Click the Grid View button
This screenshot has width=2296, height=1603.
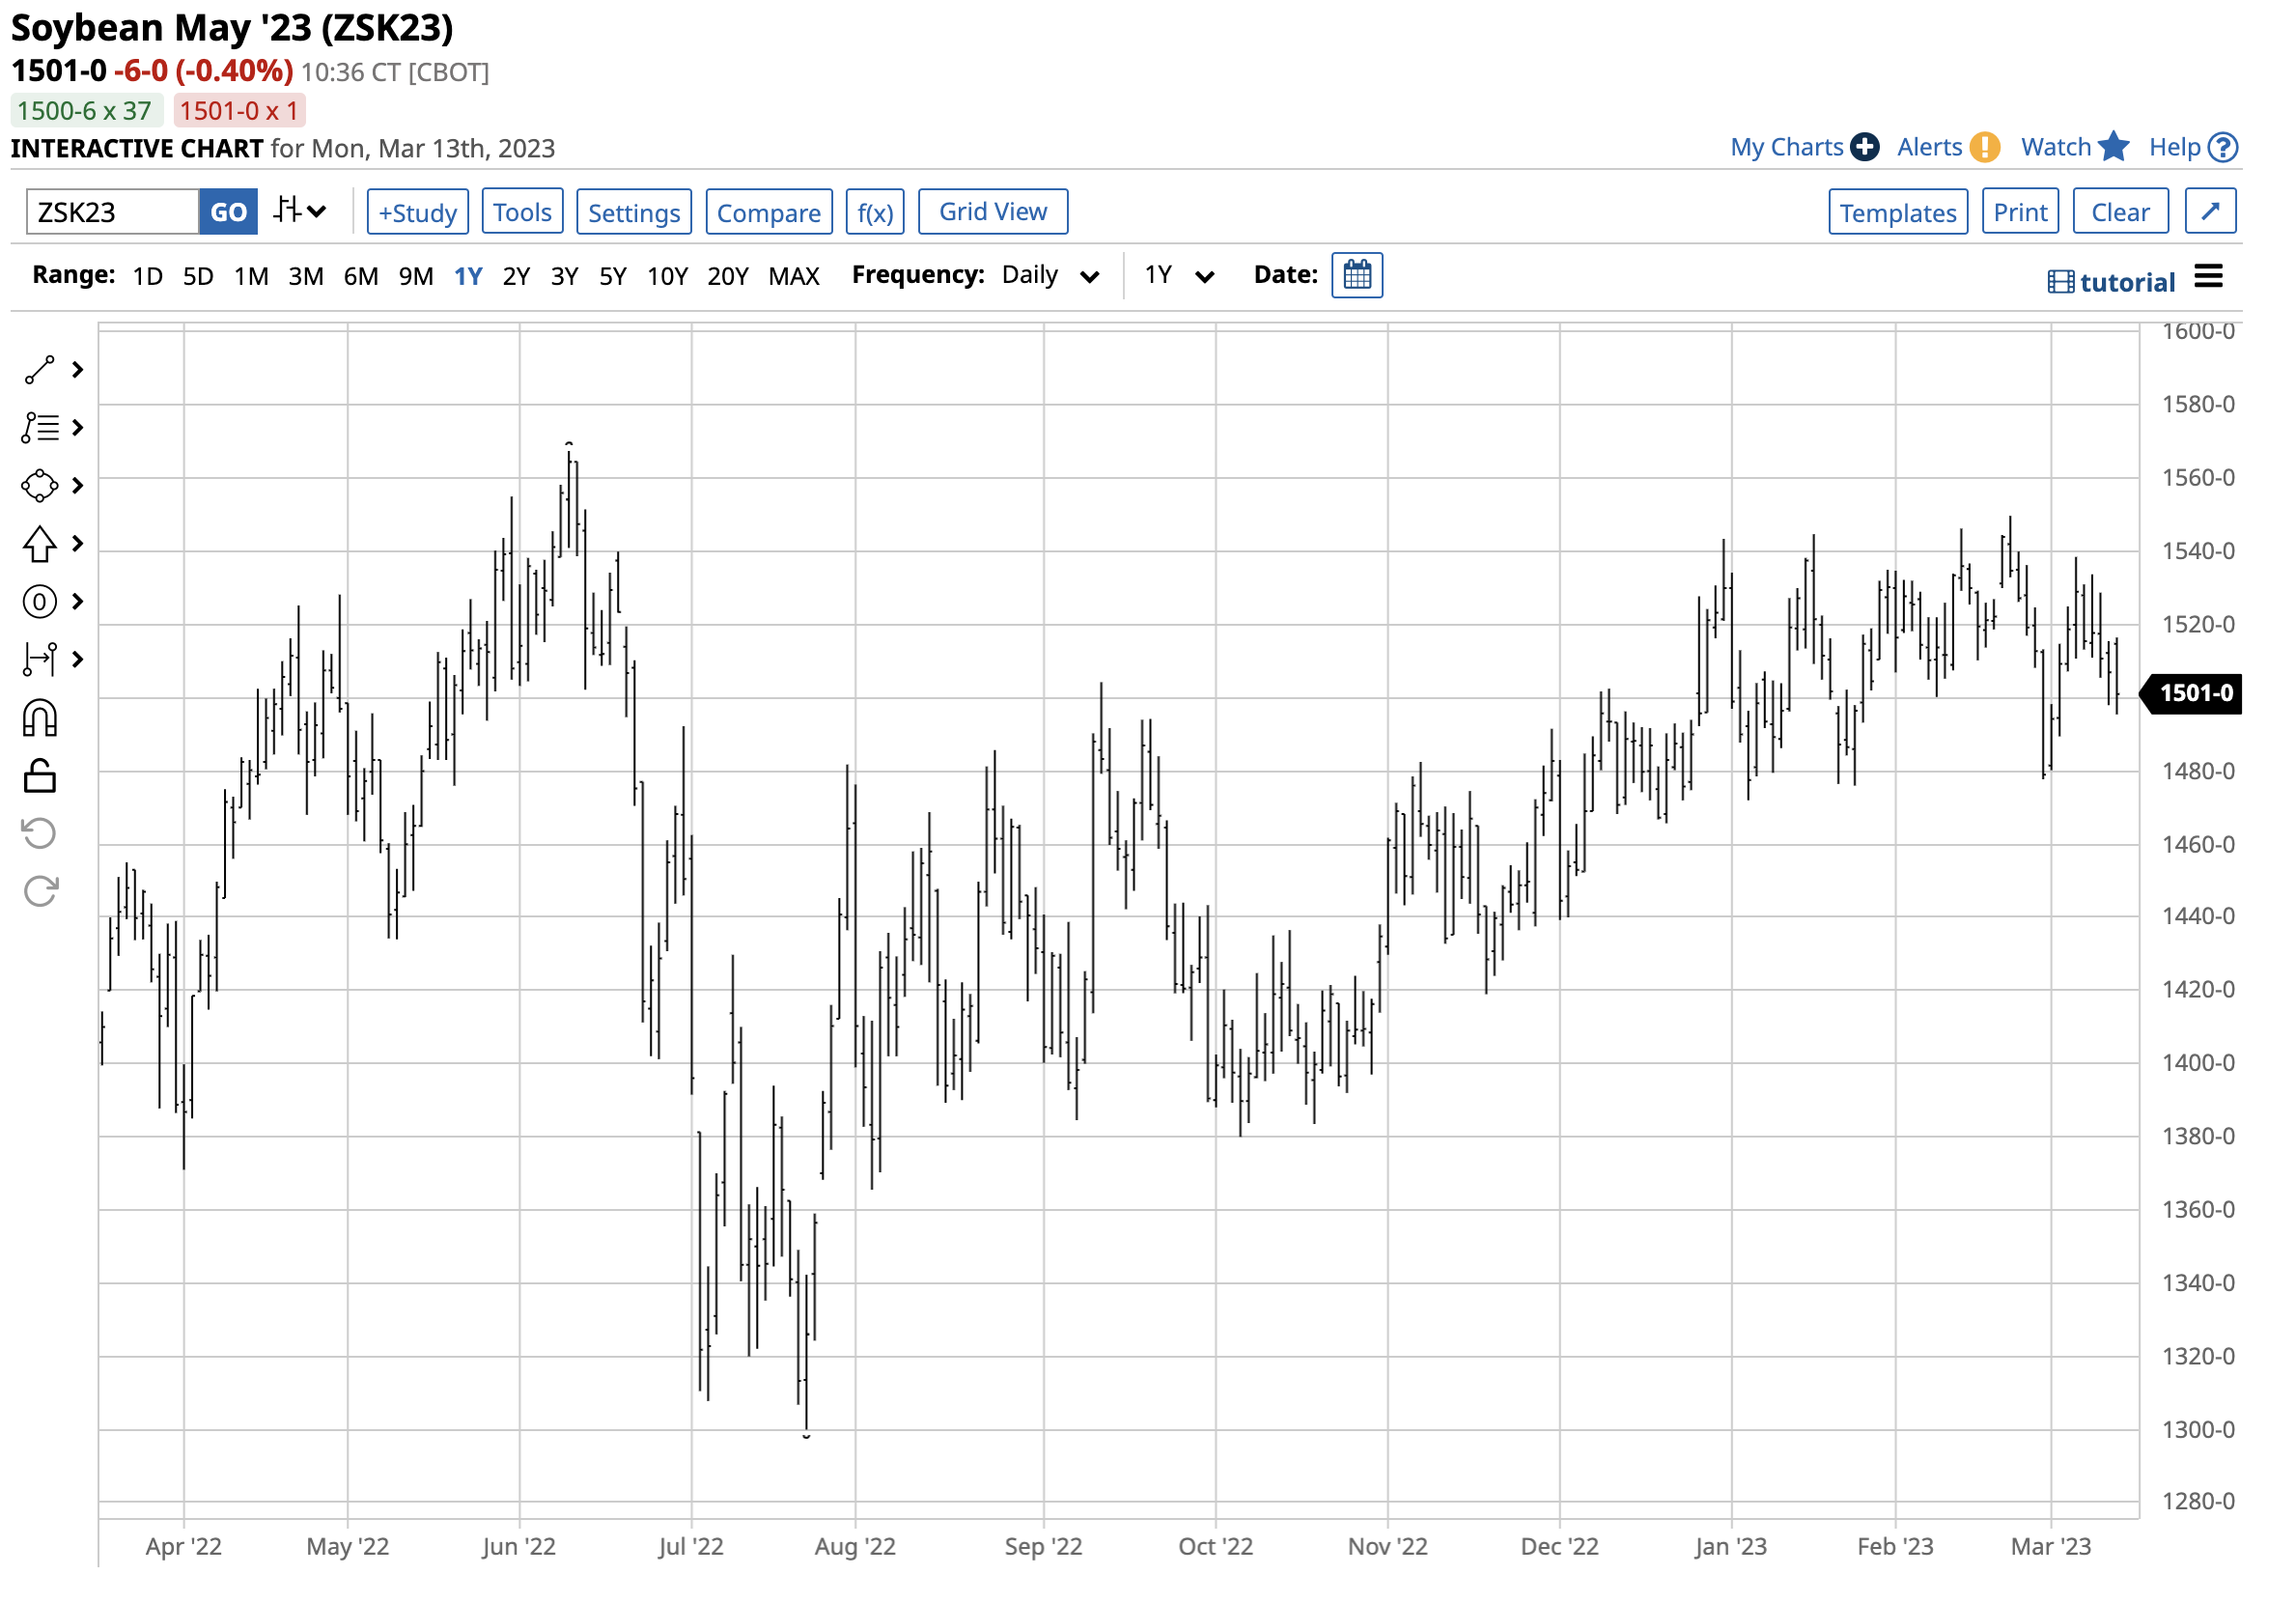[992, 212]
